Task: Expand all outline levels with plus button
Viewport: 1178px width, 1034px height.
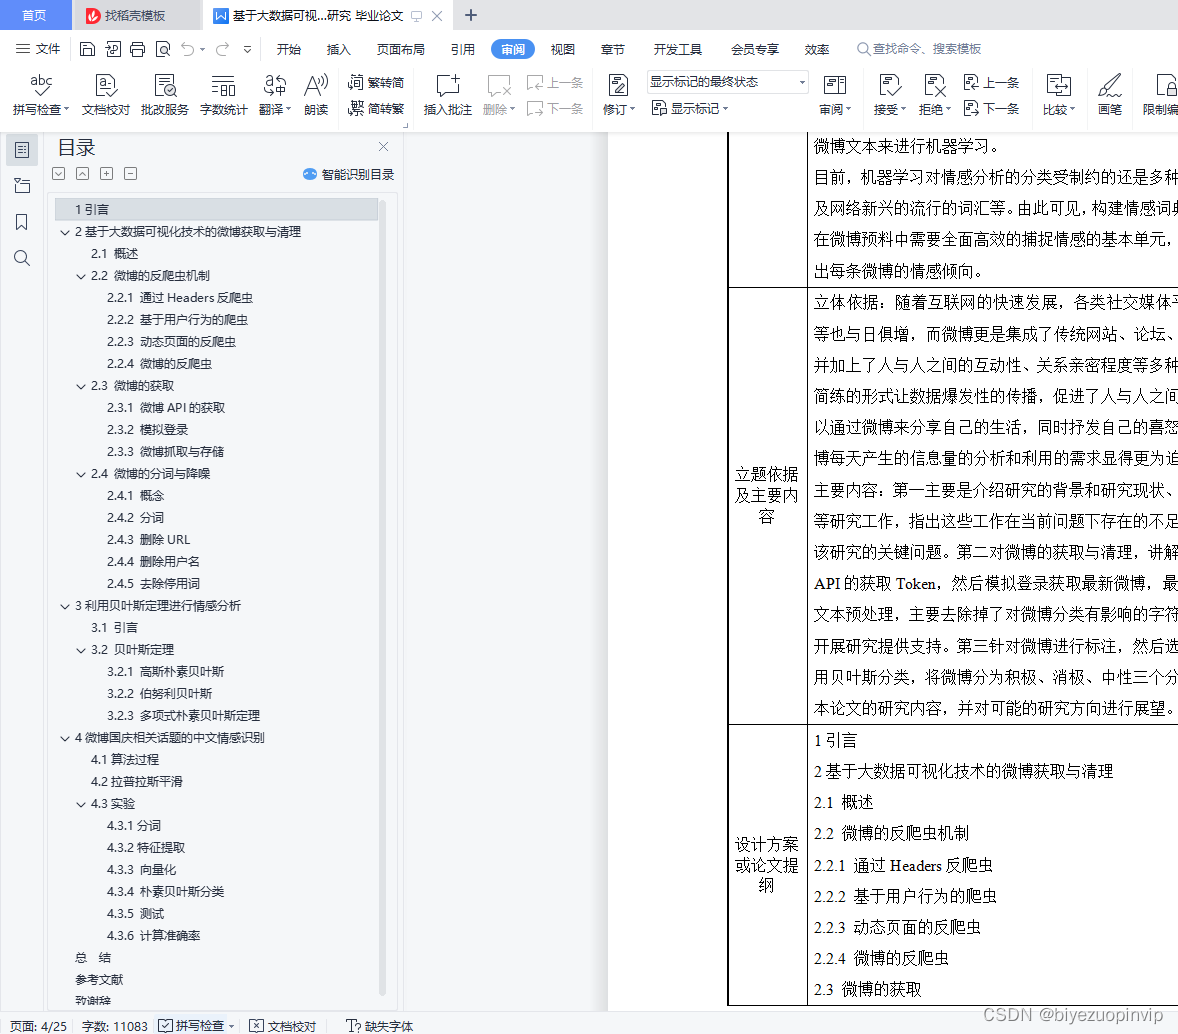Action: (x=106, y=173)
